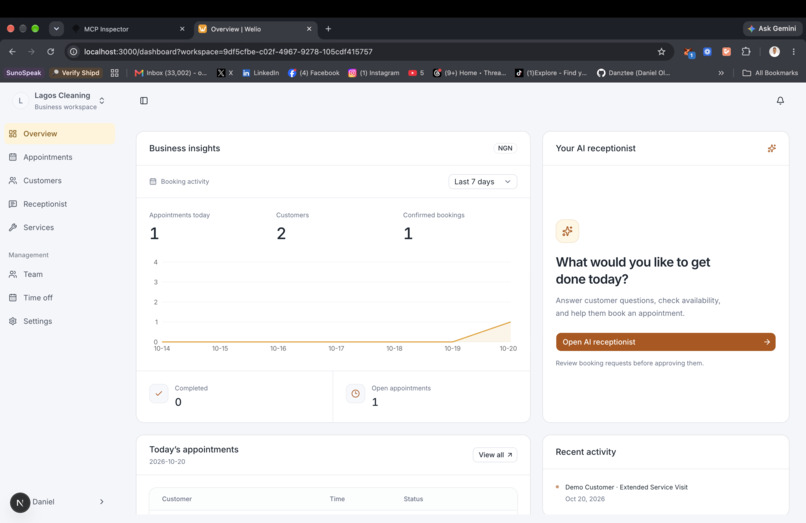
Task: Click the Open AI receptionist button
Action: pyautogui.click(x=666, y=342)
